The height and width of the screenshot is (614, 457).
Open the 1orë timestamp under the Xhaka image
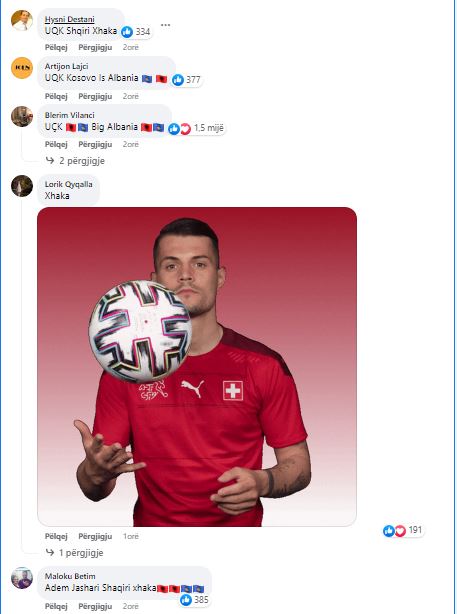131,536
